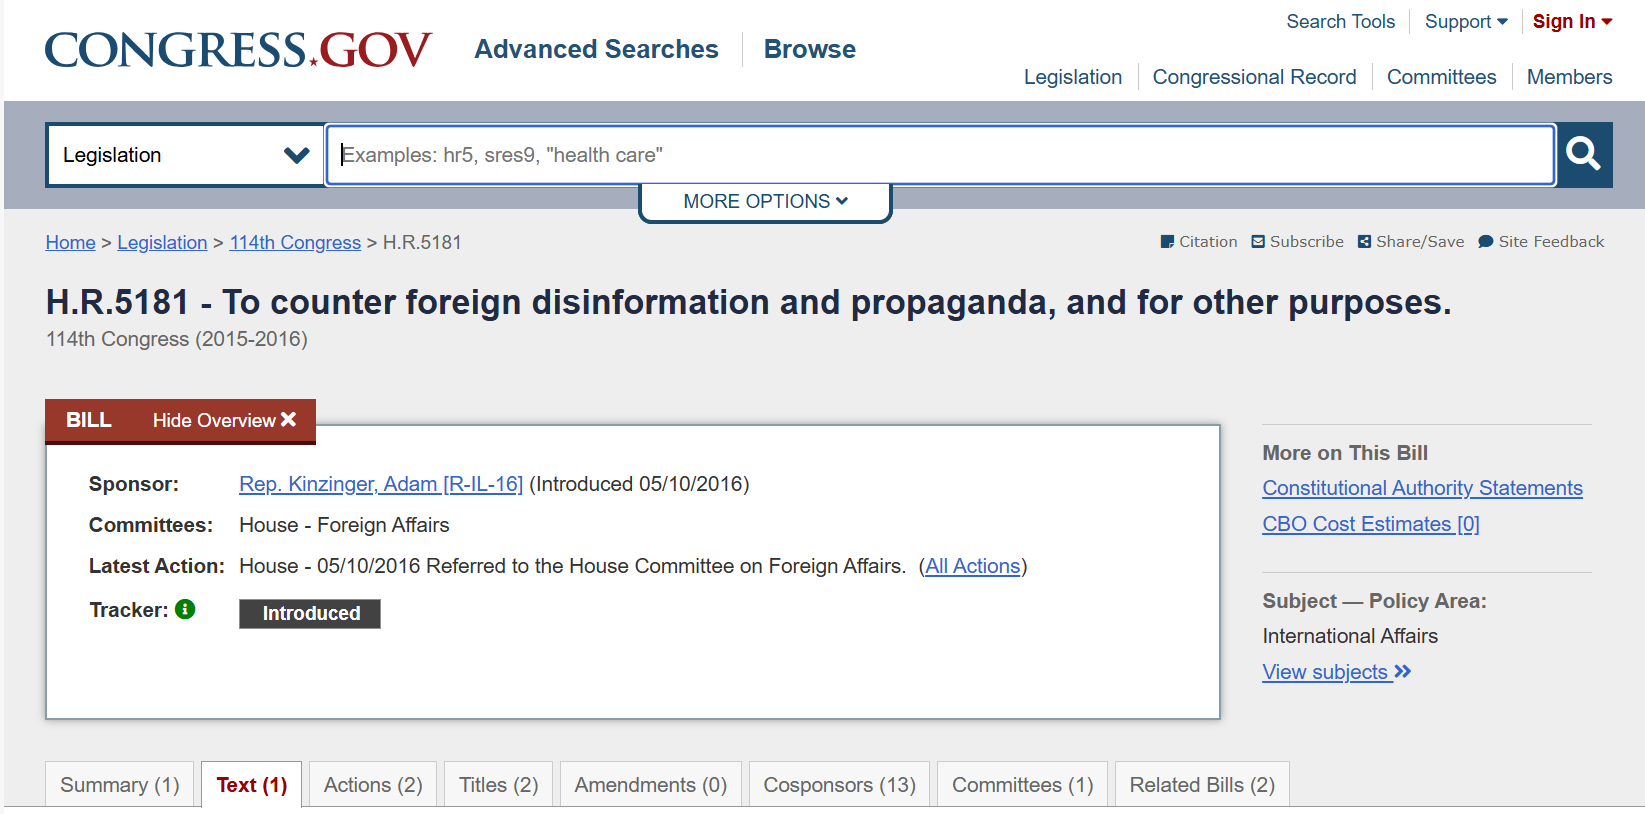Select 'International Affairs' policy area text

pyautogui.click(x=1350, y=636)
